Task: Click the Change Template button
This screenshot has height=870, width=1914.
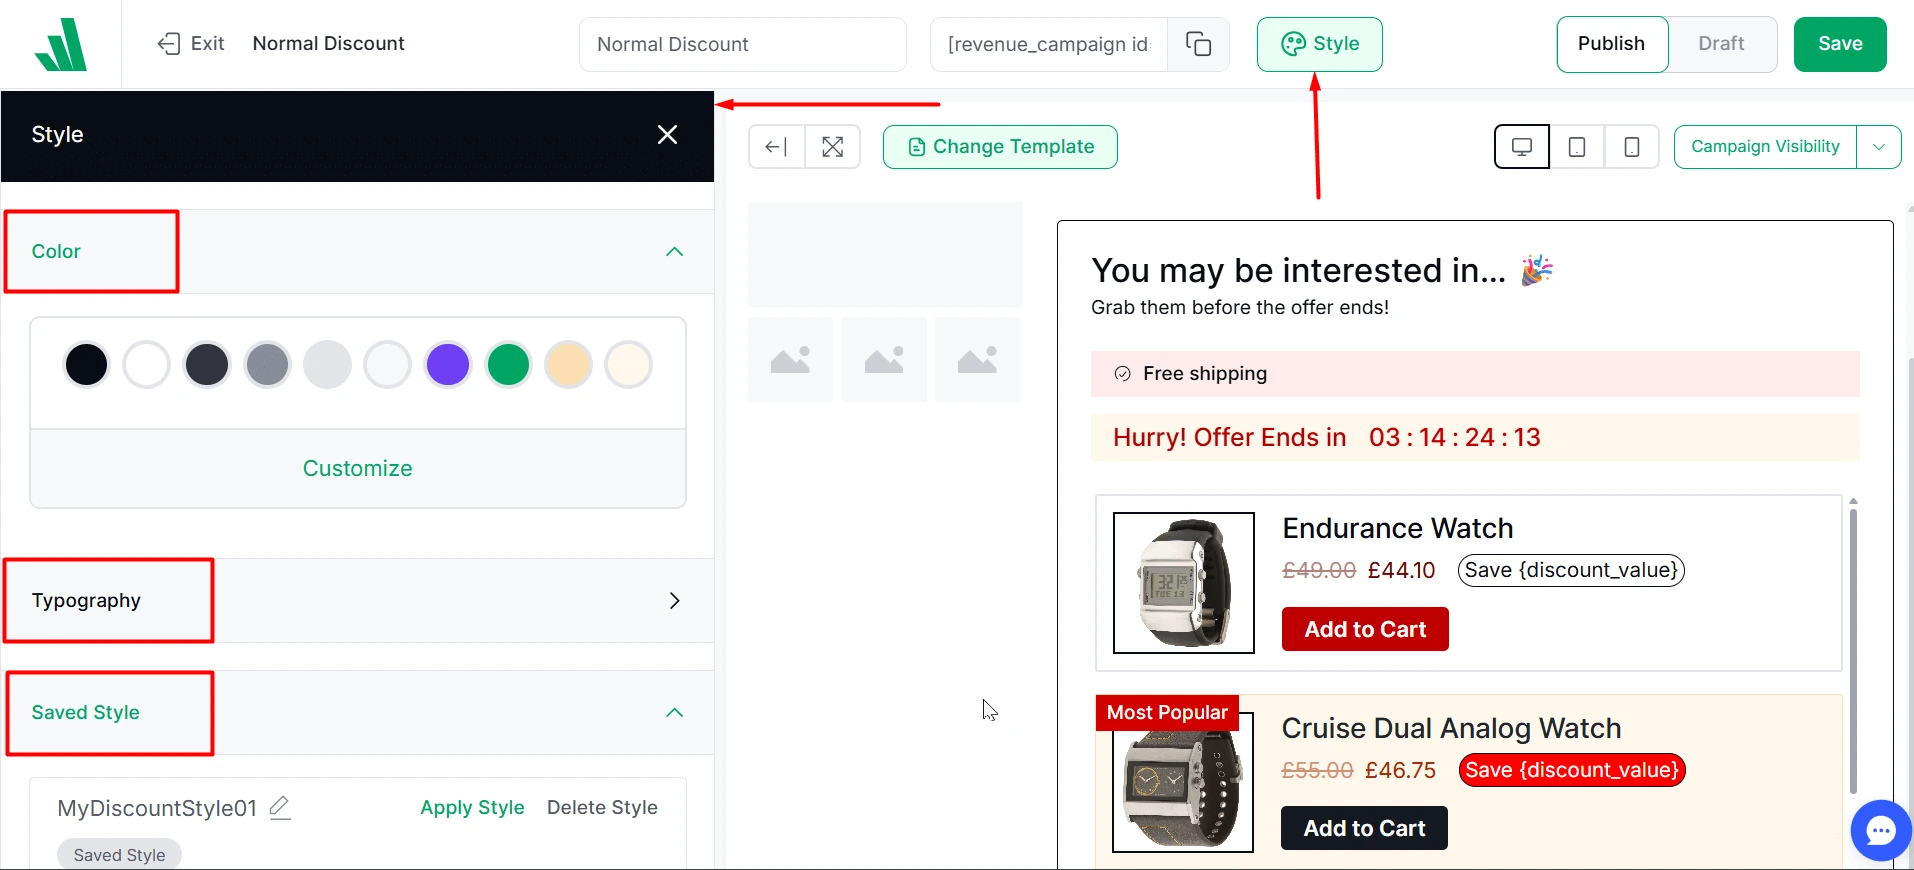Action: pyautogui.click(x=1000, y=147)
